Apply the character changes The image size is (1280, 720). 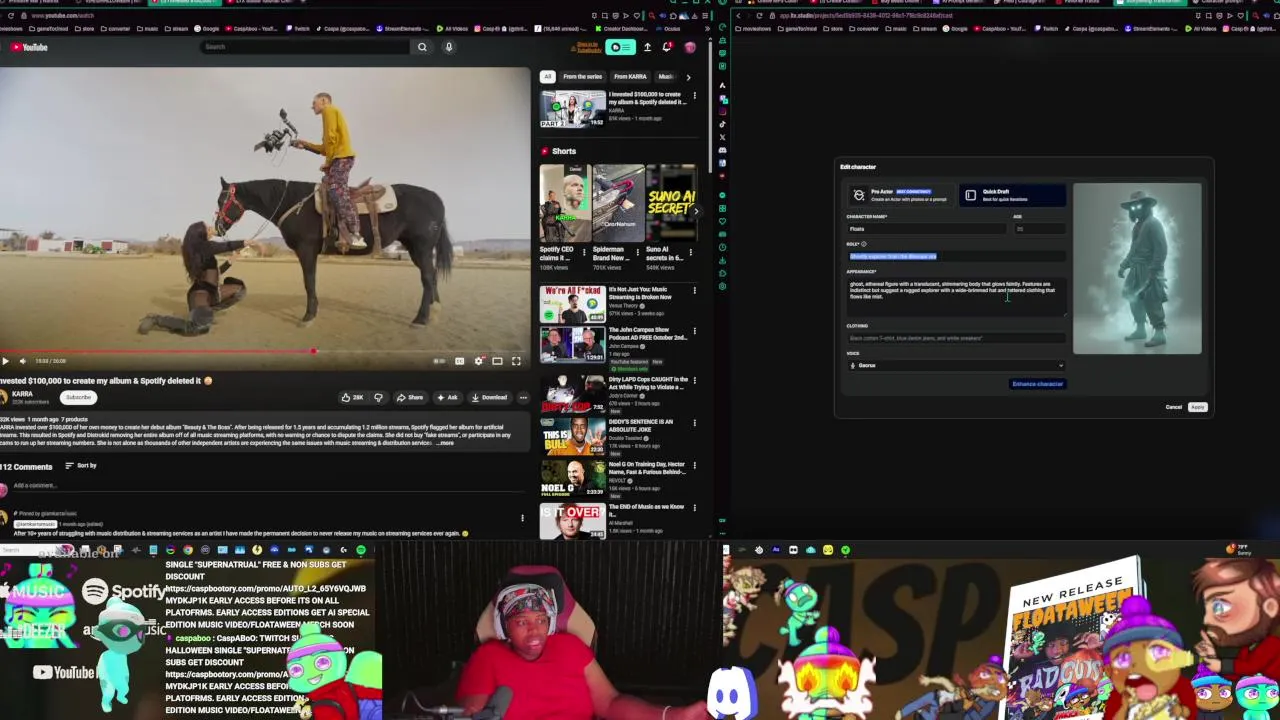tap(1197, 407)
